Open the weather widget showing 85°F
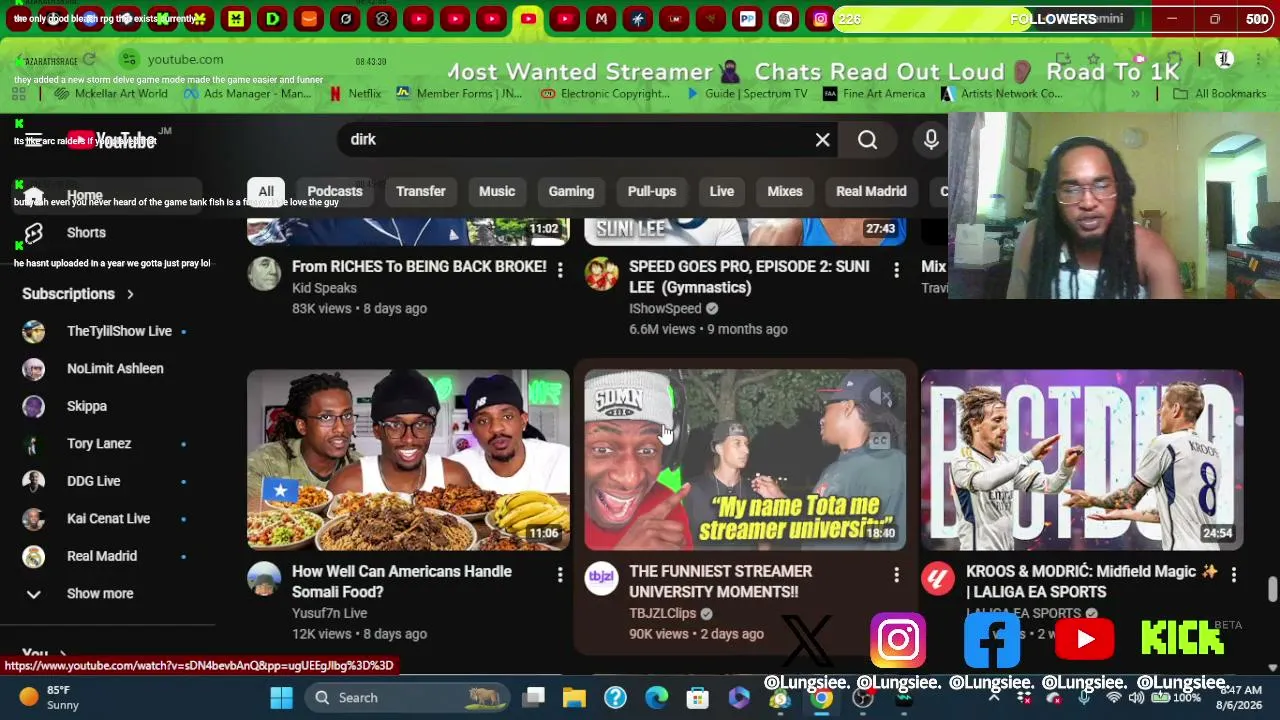 point(50,697)
